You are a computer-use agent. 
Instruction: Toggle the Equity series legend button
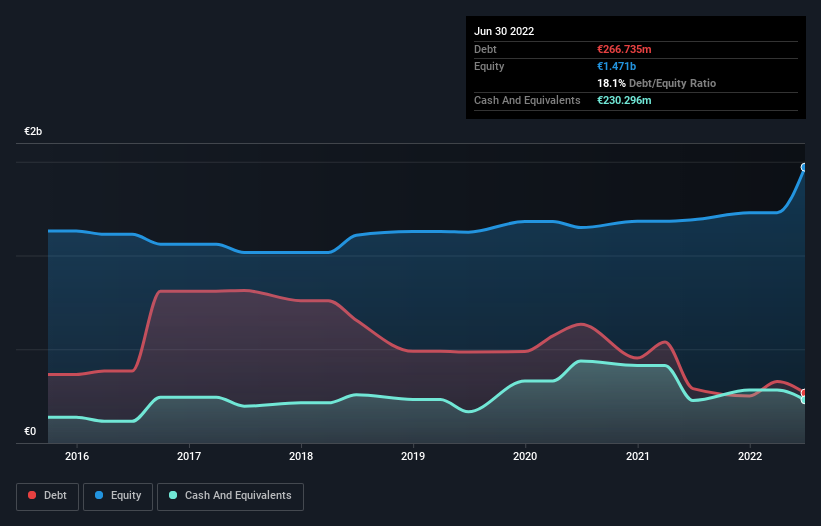pos(118,496)
